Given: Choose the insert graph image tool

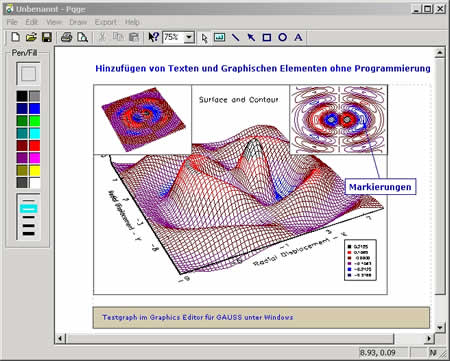Looking at the screenshot, I should tap(219, 37).
